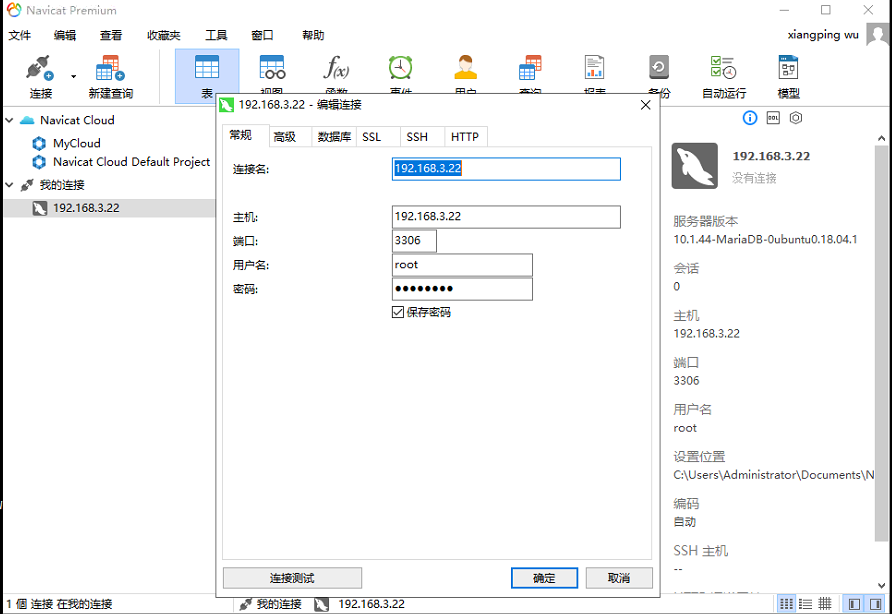This screenshot has height=614, width=892.
Task: Open the 编辑 menu
Action: click(65, 35)
